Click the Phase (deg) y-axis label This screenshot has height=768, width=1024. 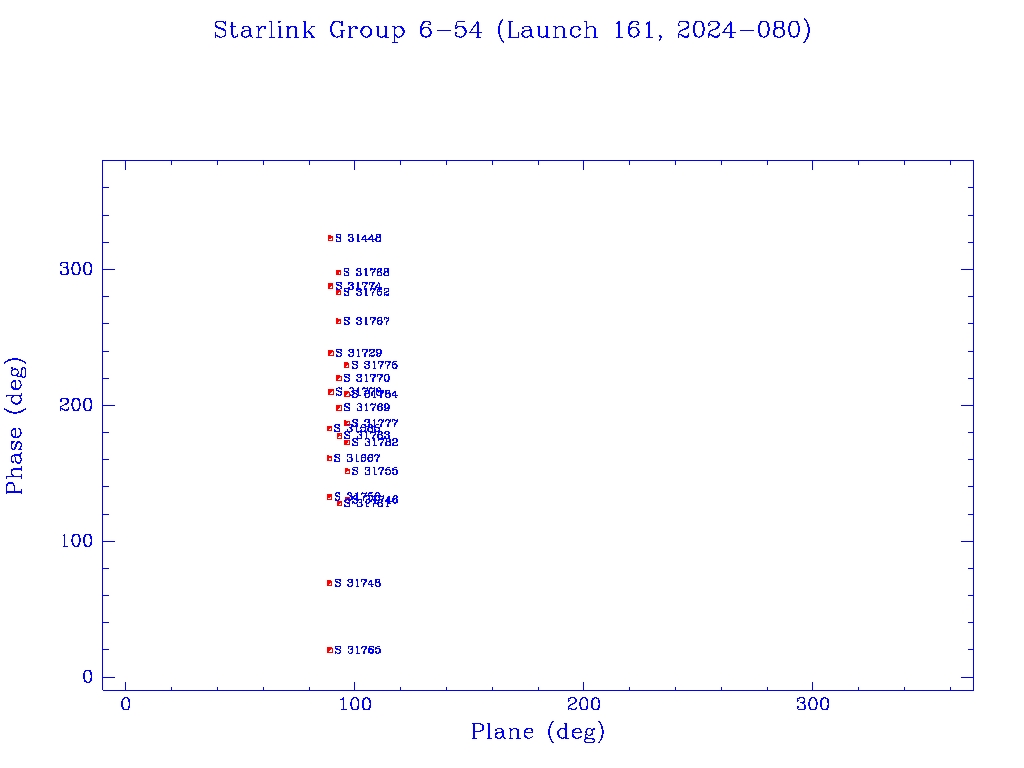(15, 425)
